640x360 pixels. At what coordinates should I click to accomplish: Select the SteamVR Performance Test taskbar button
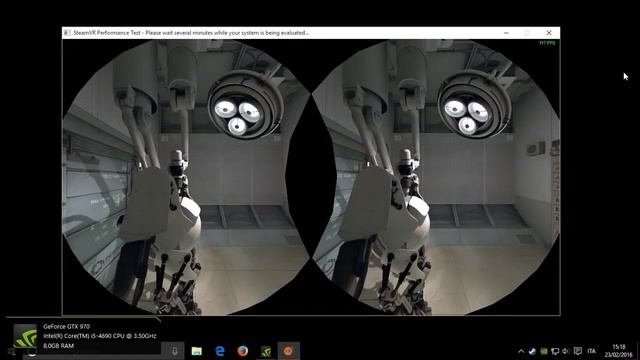coord(289,351)
